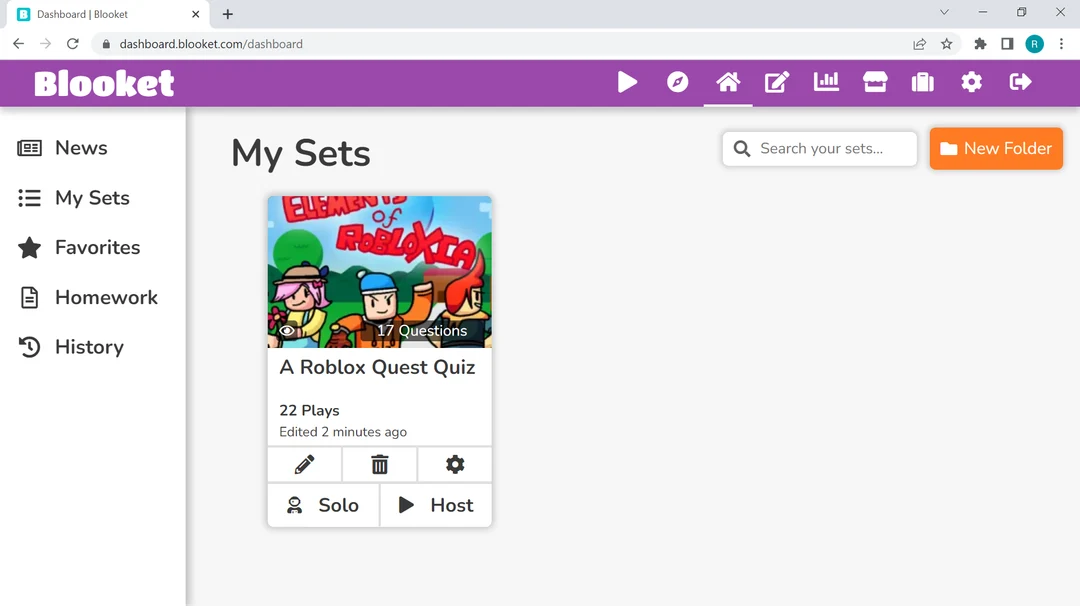Host the Roblox Quest Quiz
The image size is (1080, 606).
(436, 505)
